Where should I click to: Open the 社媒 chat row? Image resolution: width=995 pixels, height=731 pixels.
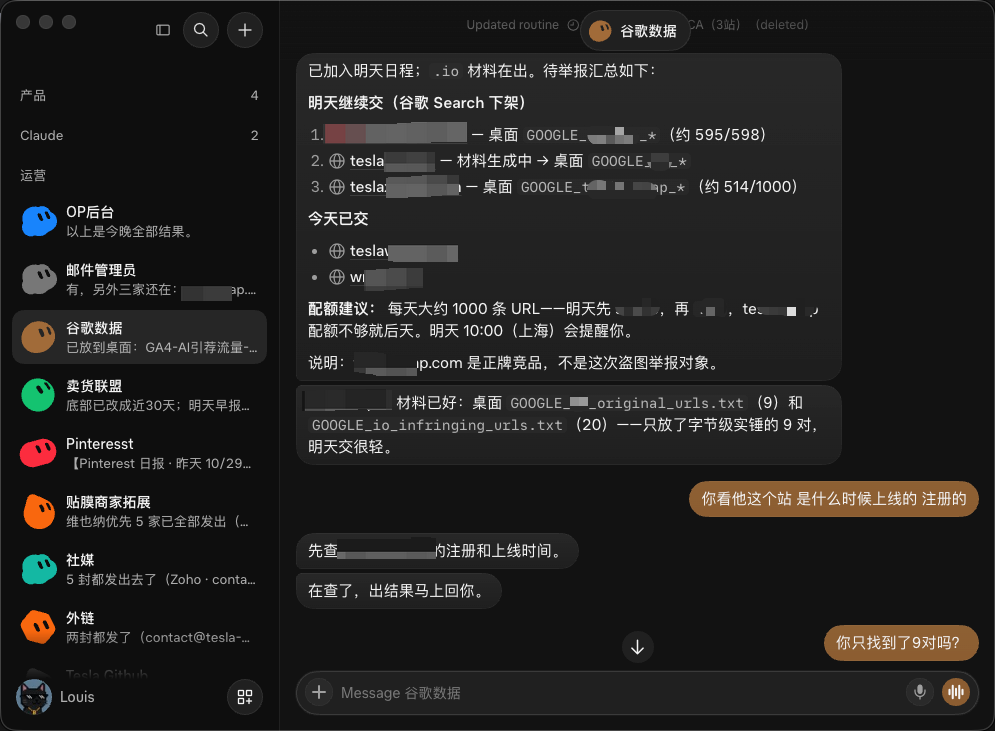(140, 569)
